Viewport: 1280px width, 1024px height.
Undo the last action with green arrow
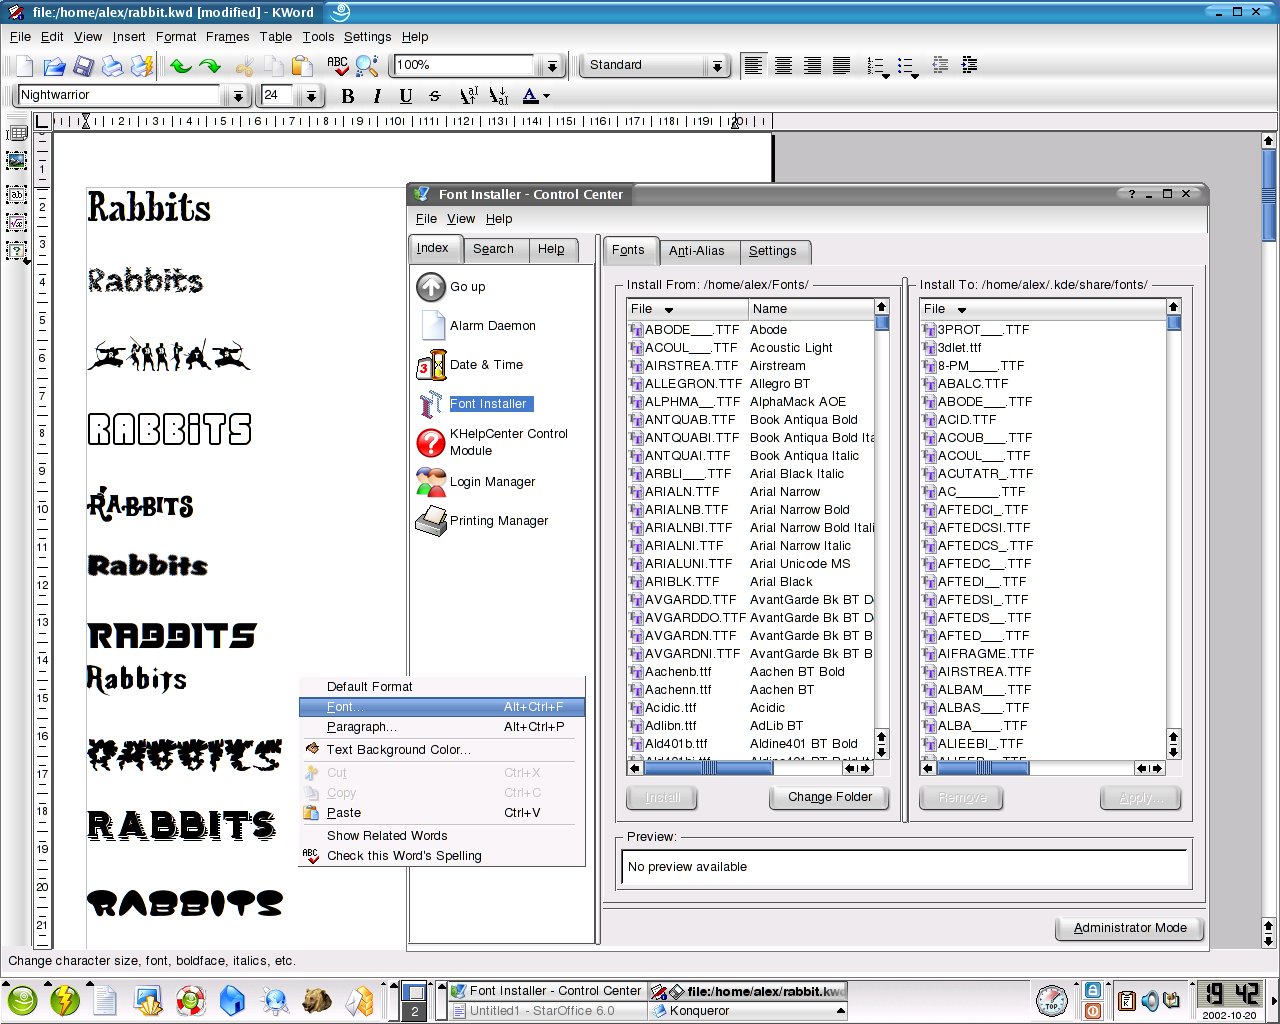point(181,66)
